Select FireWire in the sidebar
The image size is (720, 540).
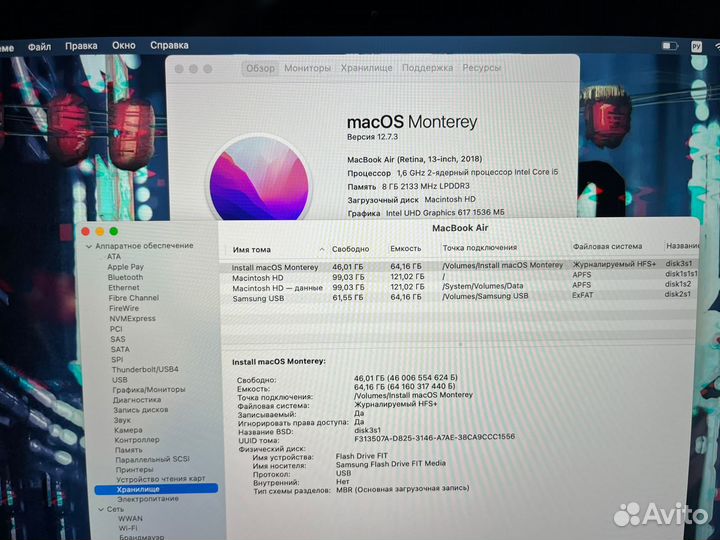124,308
